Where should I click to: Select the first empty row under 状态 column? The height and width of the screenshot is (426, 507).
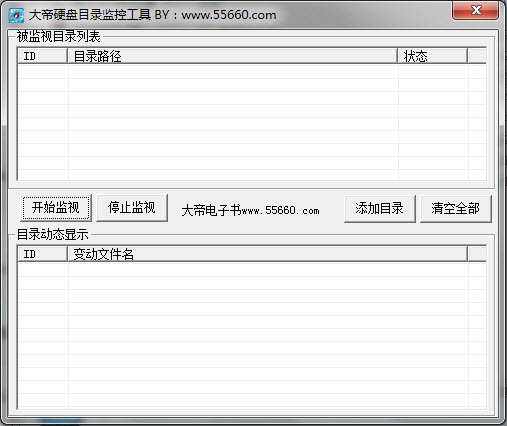click(x=433, y=72)
